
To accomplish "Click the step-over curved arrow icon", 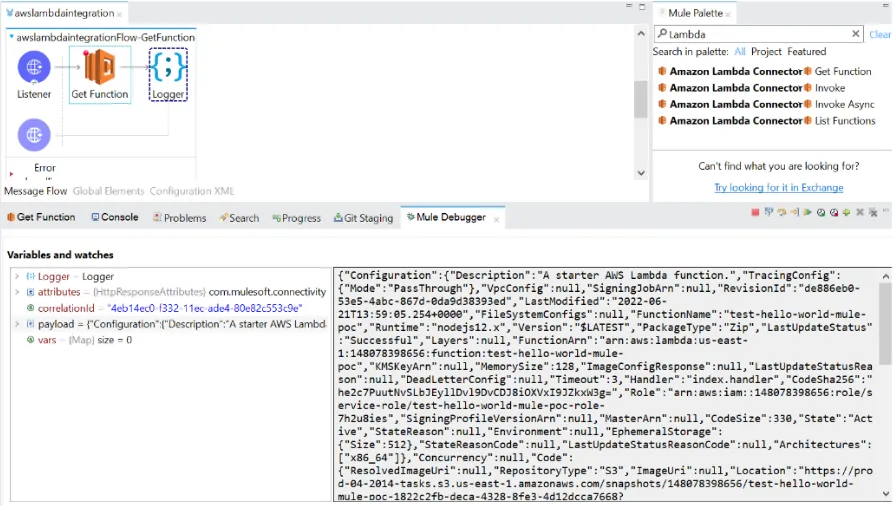I will click(x=781, y=213).
